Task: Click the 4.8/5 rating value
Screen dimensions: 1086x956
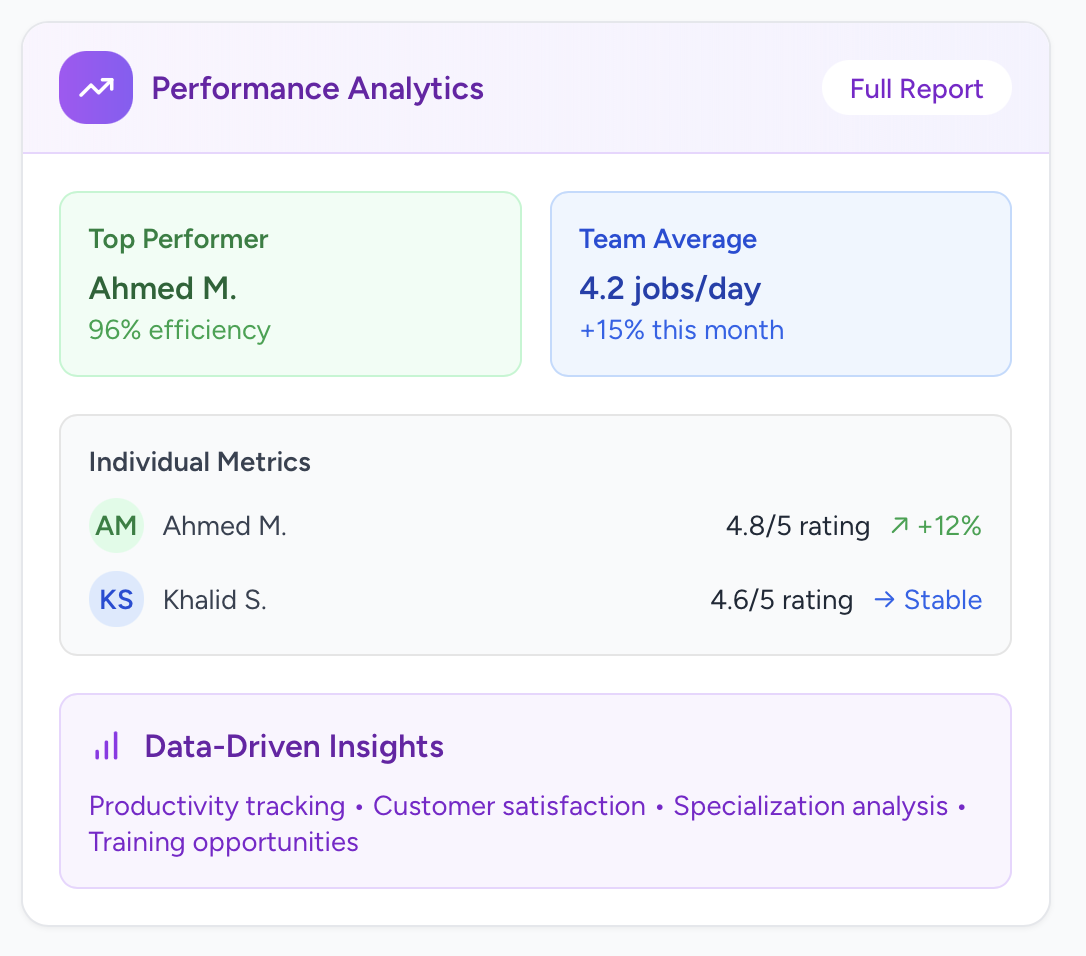Action: (x=798, y=526)
